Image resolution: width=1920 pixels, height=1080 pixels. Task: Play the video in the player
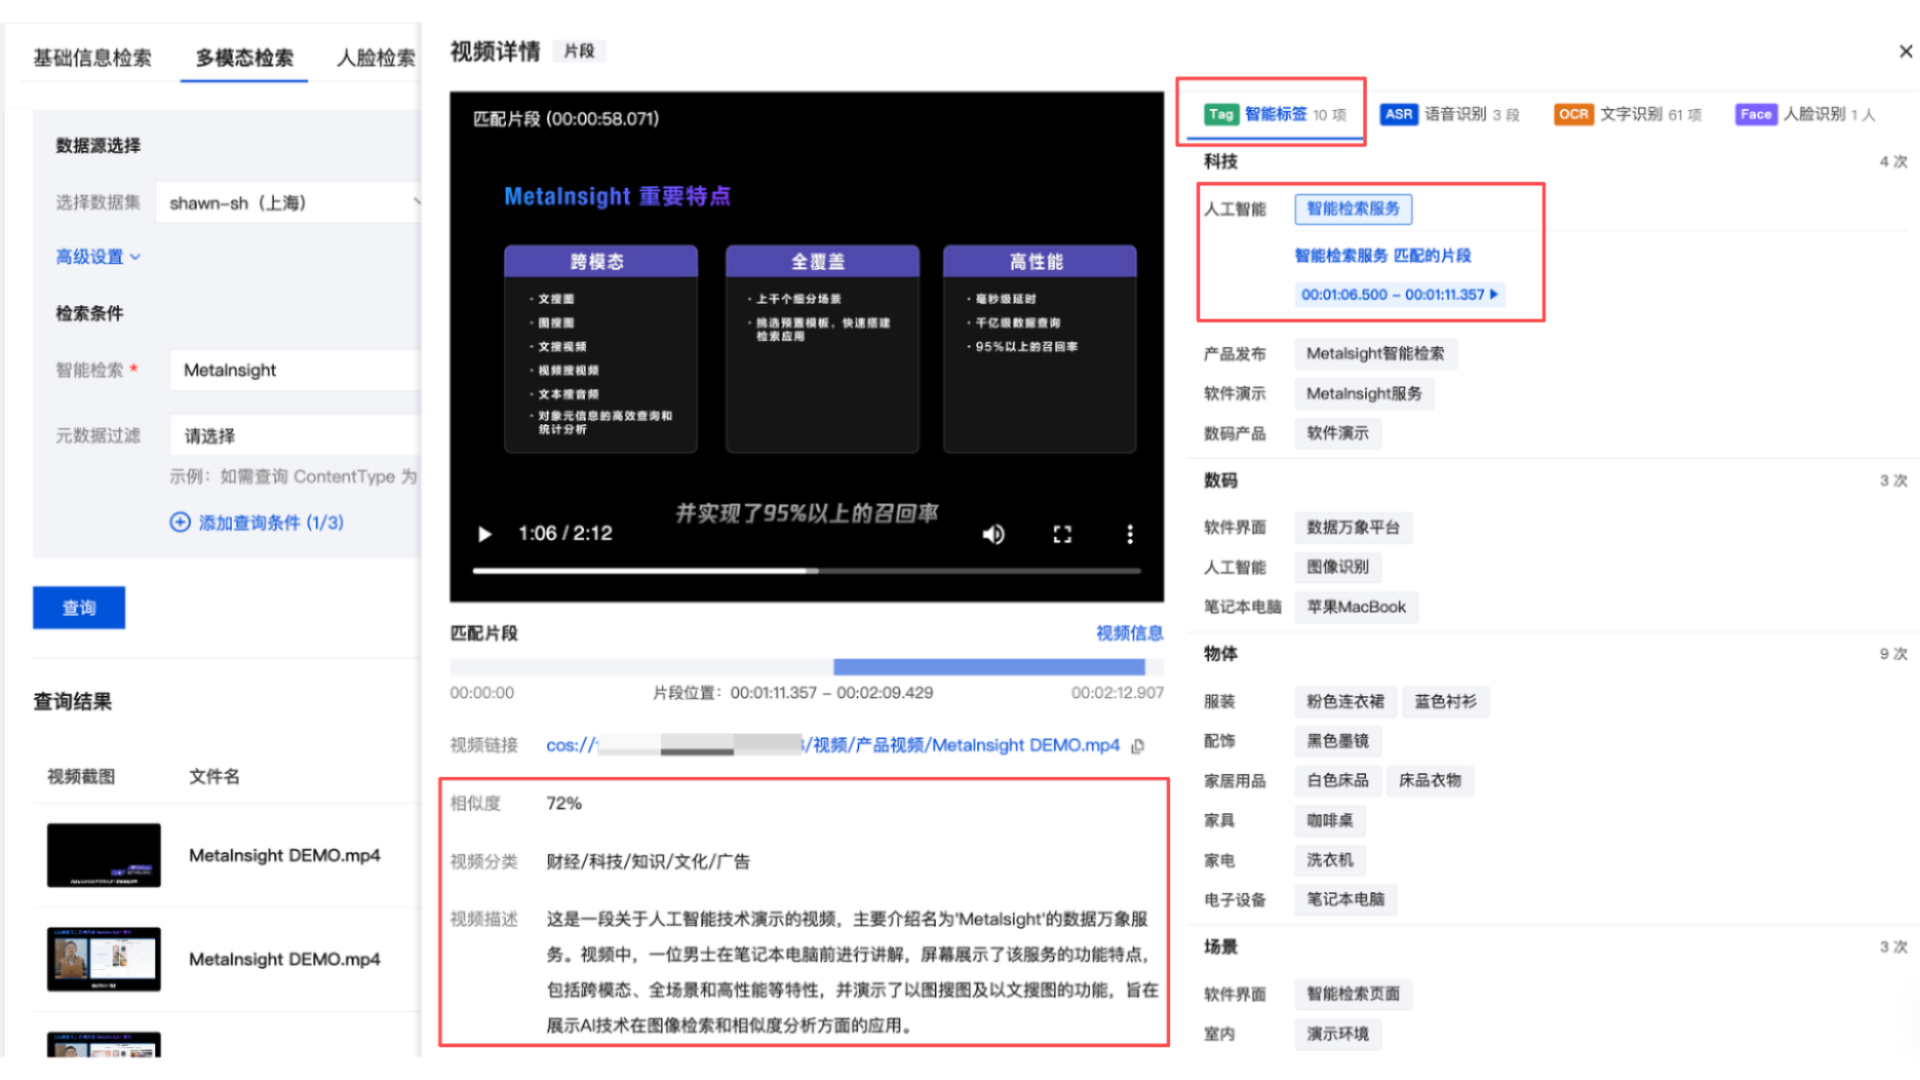point(485,534)
